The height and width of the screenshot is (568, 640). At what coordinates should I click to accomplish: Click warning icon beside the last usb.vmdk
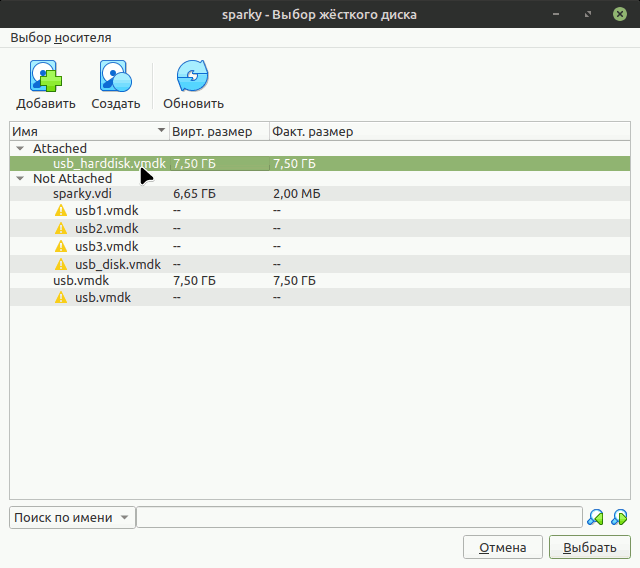click(61, 297)
